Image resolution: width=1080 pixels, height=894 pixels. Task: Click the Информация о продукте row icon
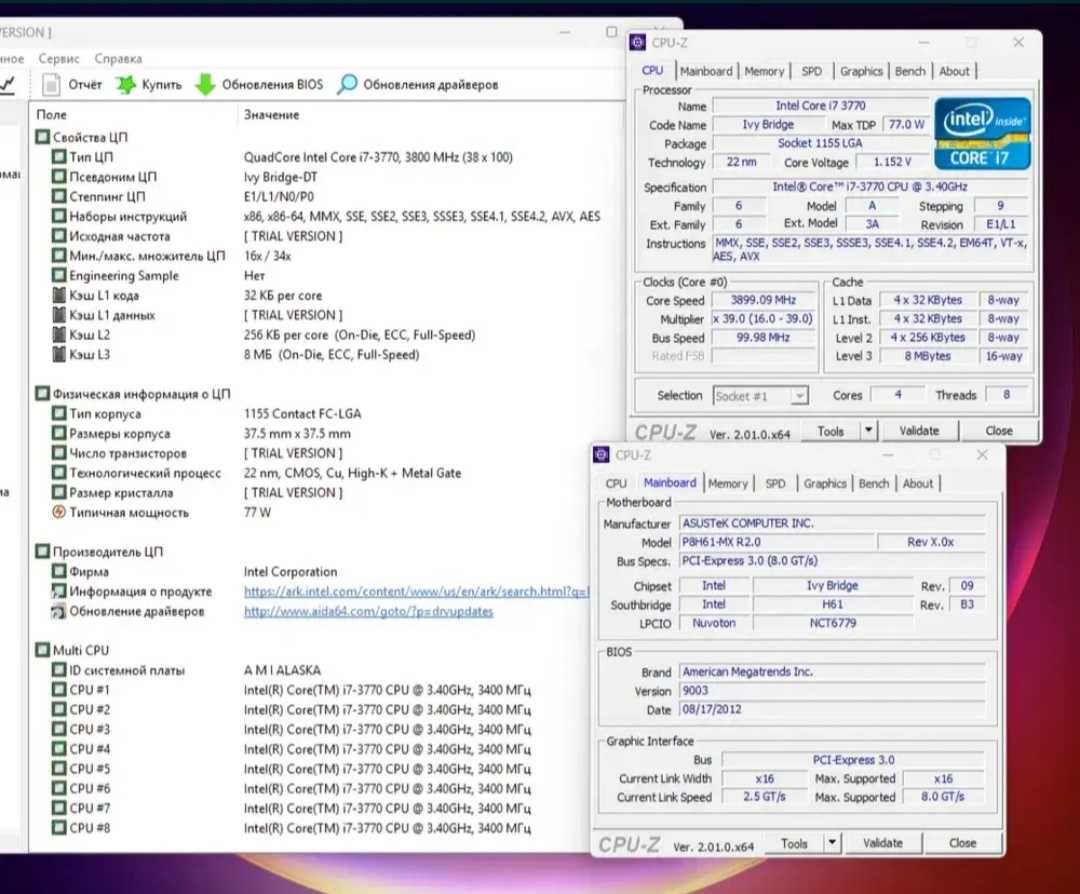pos(59,591)
